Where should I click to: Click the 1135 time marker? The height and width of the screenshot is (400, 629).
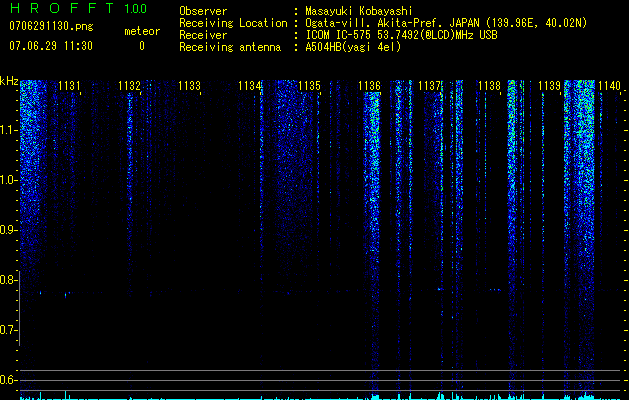(309, 86)
